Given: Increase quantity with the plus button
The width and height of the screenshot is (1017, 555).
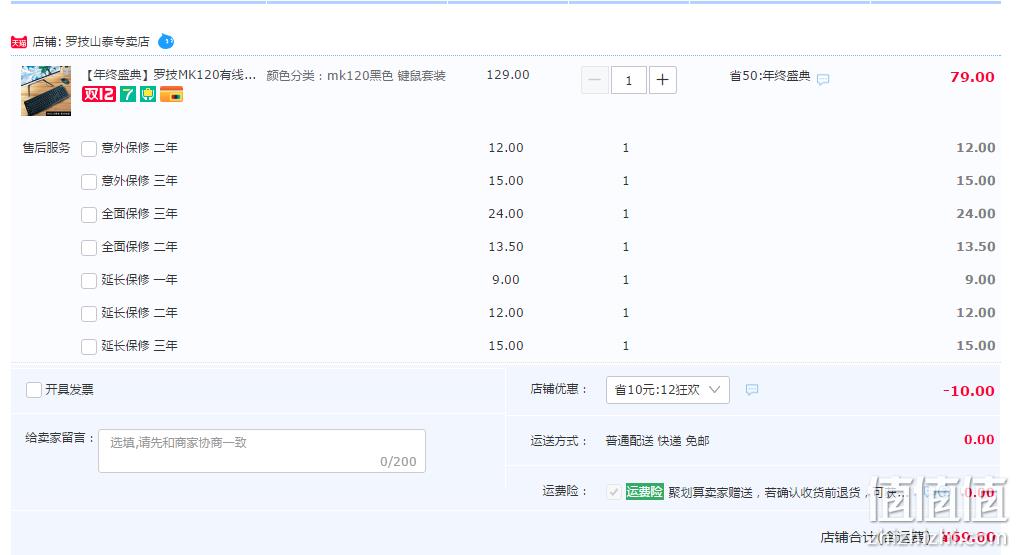Looking at the screenshot, I should tap(662, 80).
